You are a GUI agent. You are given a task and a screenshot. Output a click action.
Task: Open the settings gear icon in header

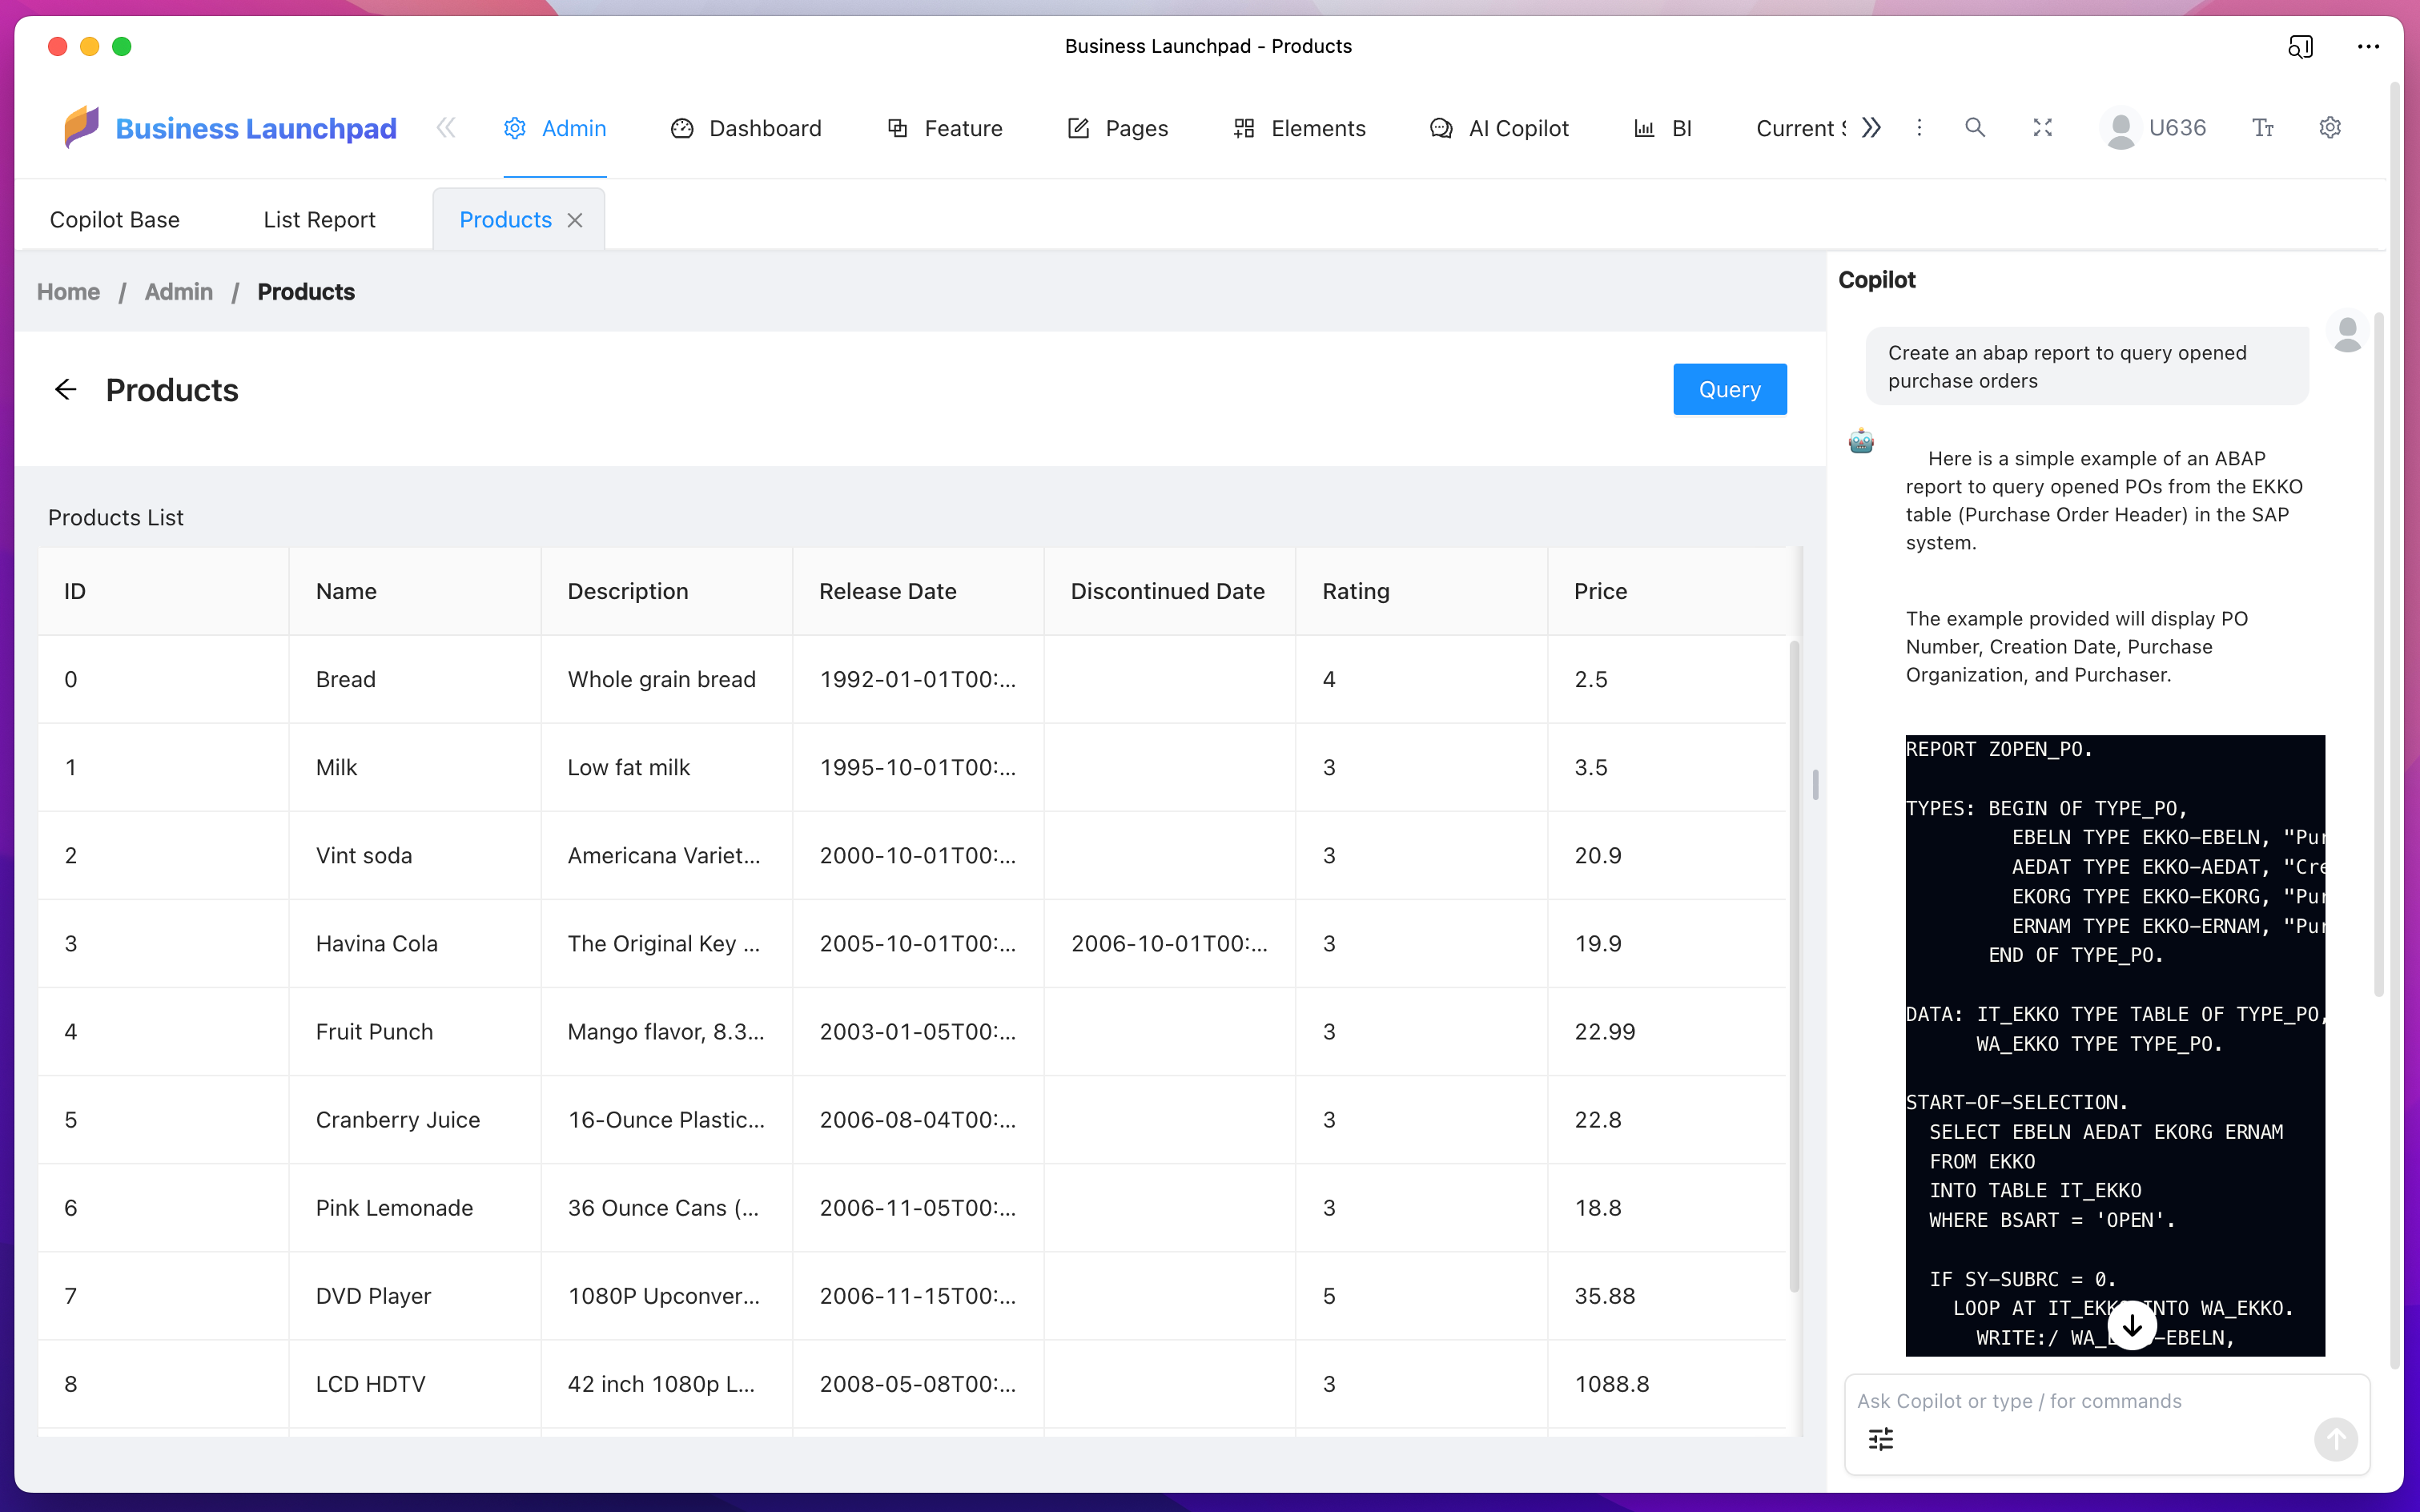(x=2330, y=128)
